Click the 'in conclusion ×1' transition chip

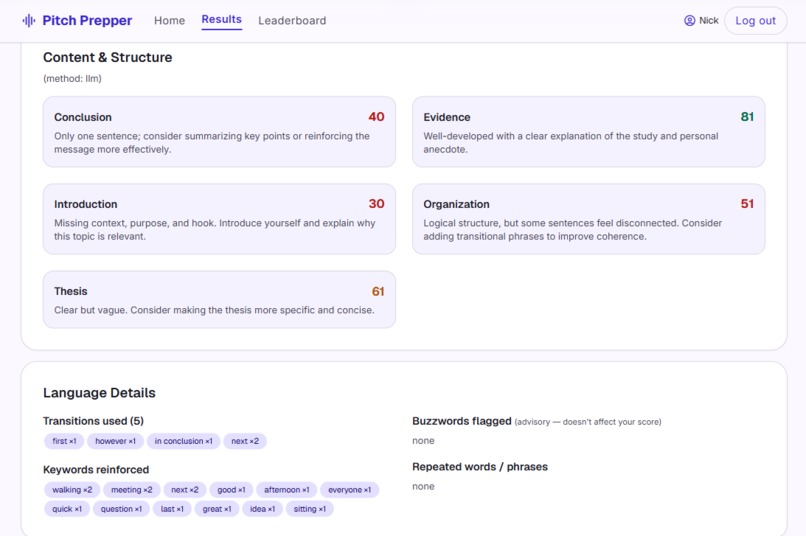point(184,441)
